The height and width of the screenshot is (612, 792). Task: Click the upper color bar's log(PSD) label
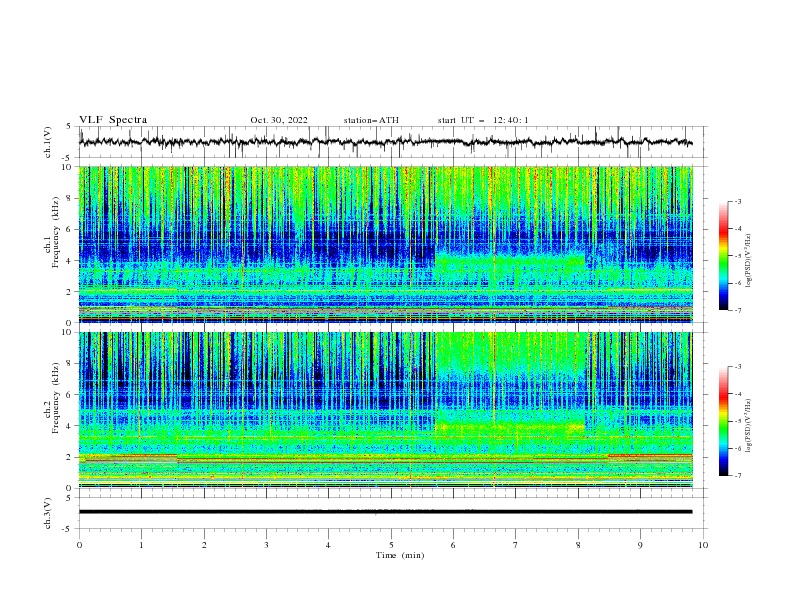[749, 261]
